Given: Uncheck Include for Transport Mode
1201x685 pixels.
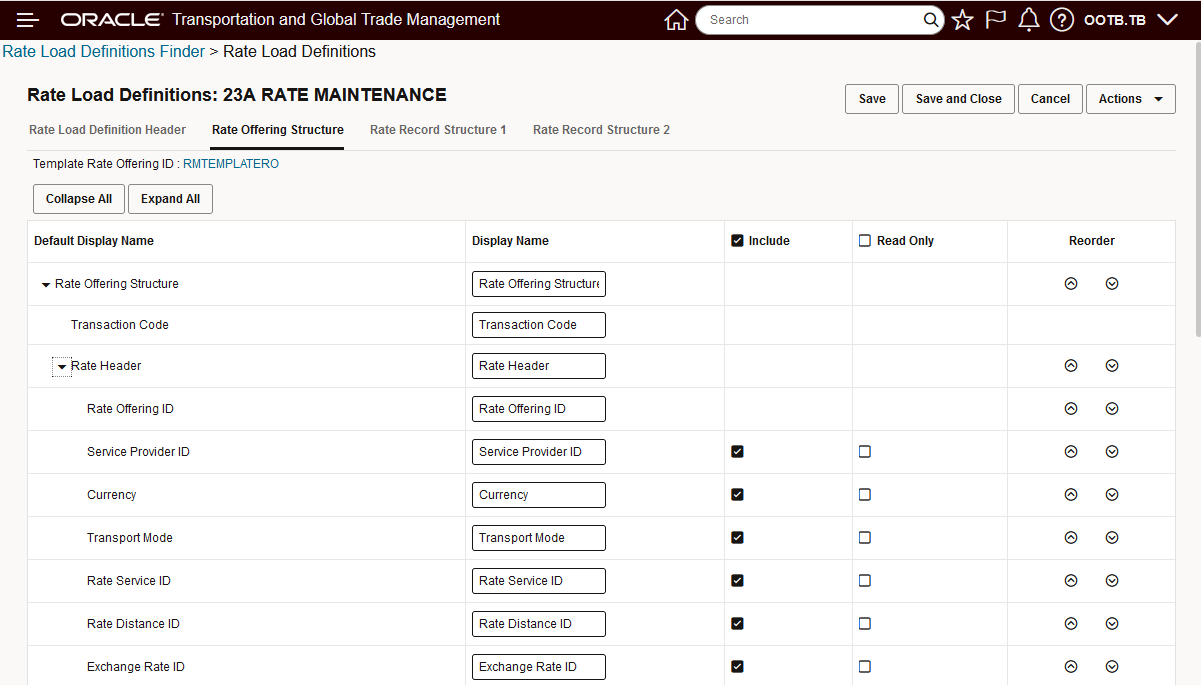Looking at the screenshot, I should click(738, 538).
